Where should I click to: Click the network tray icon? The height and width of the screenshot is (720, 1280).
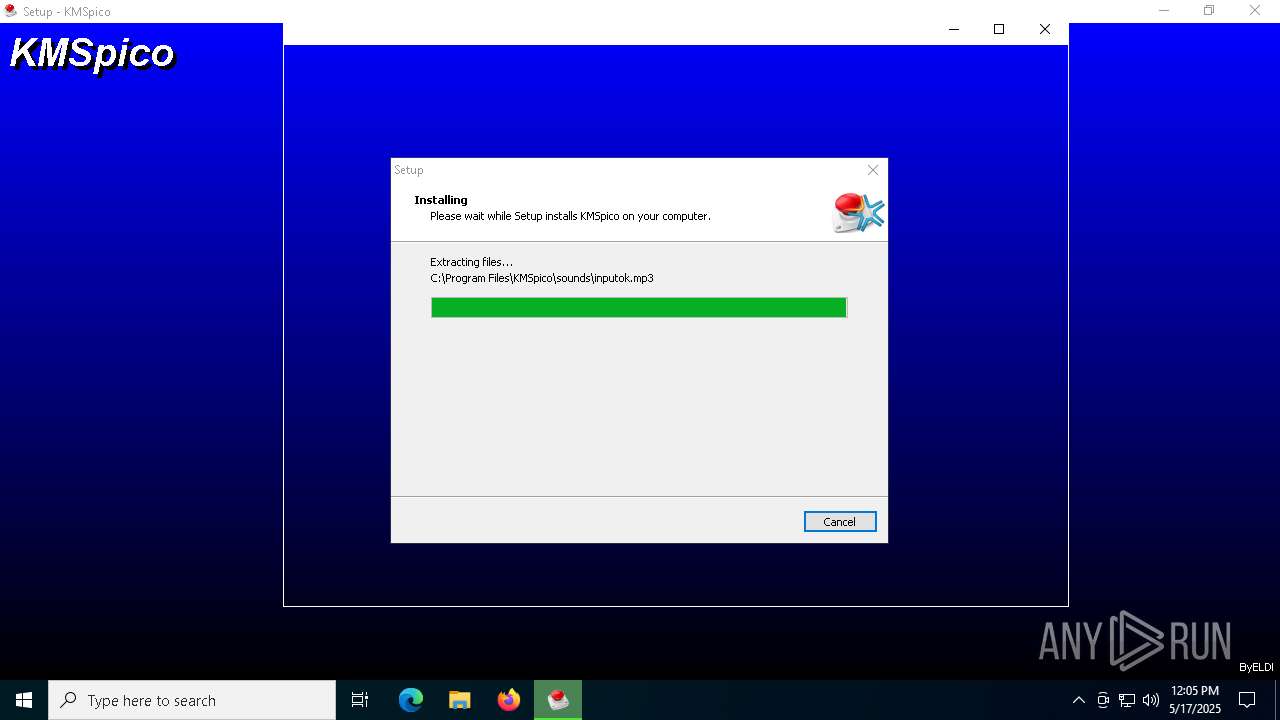click(1127, 700)
